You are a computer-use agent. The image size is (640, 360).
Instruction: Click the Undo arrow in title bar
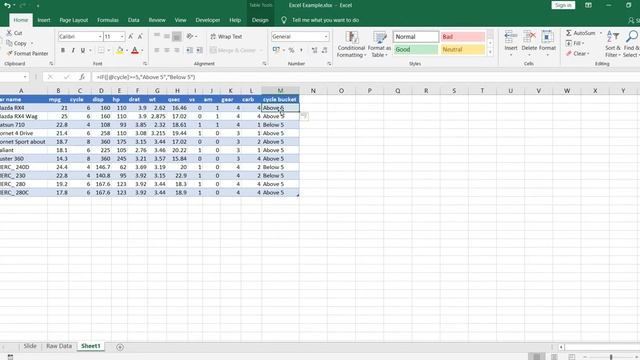pyautogui.click(x=7, y=5)
